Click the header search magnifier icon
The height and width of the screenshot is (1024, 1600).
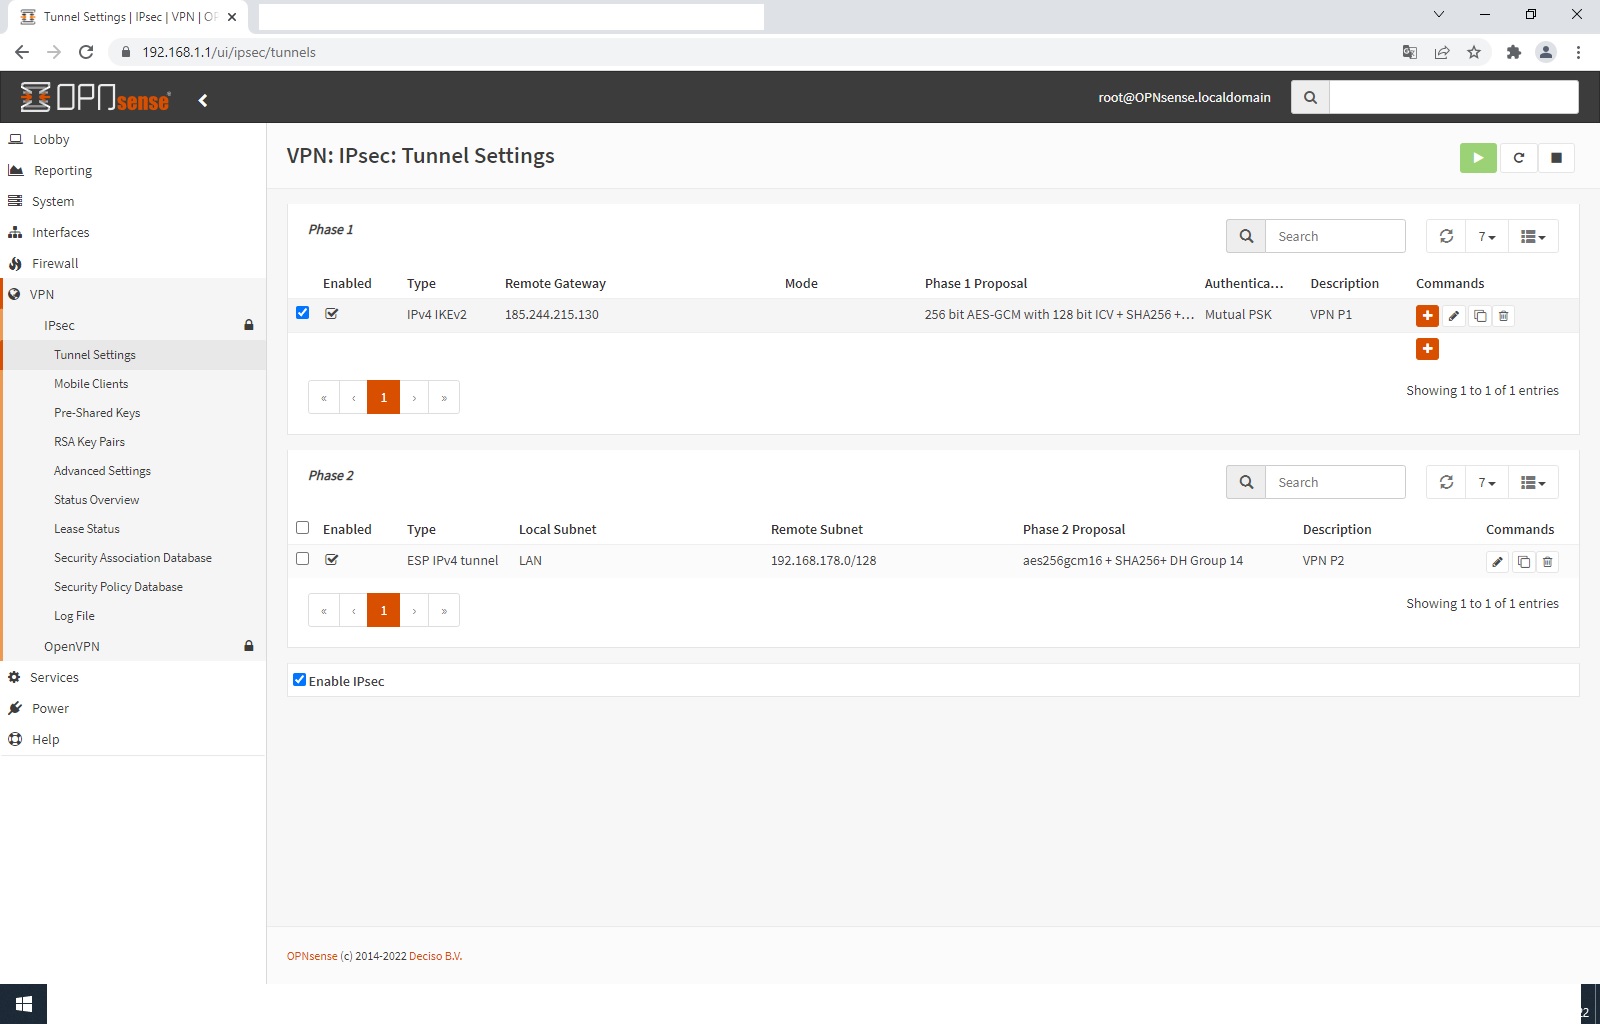click(1310, 97)
